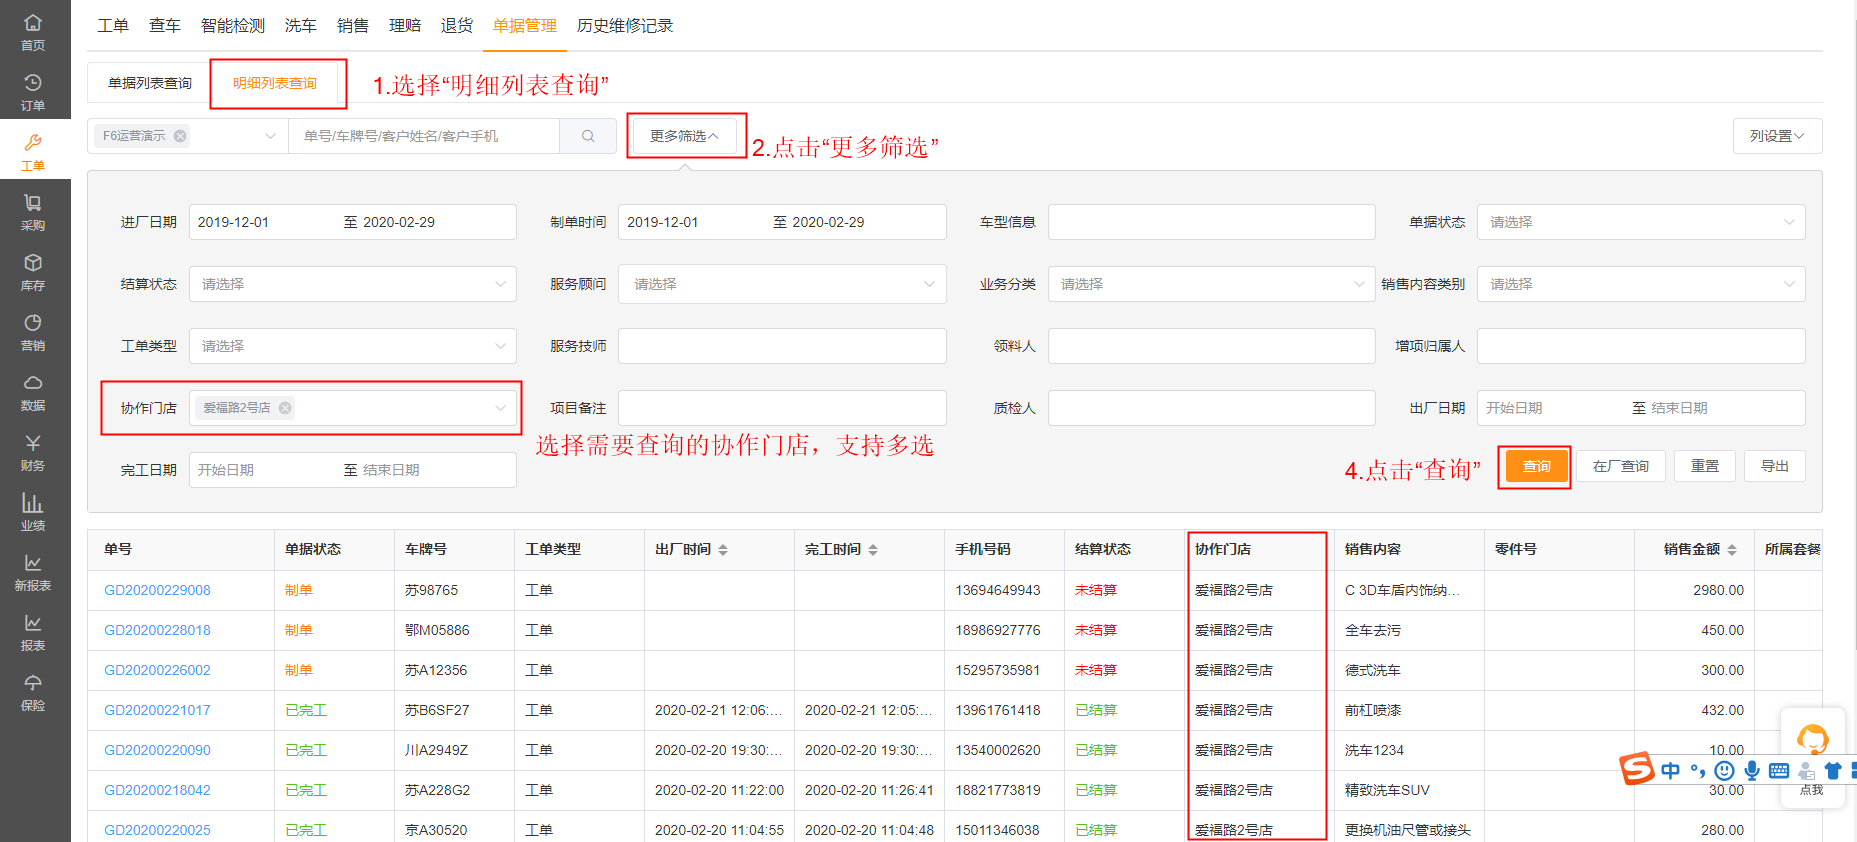Click the 质检人 input field
Screen dimensions: 1857x842
(x=1212, y=408)
